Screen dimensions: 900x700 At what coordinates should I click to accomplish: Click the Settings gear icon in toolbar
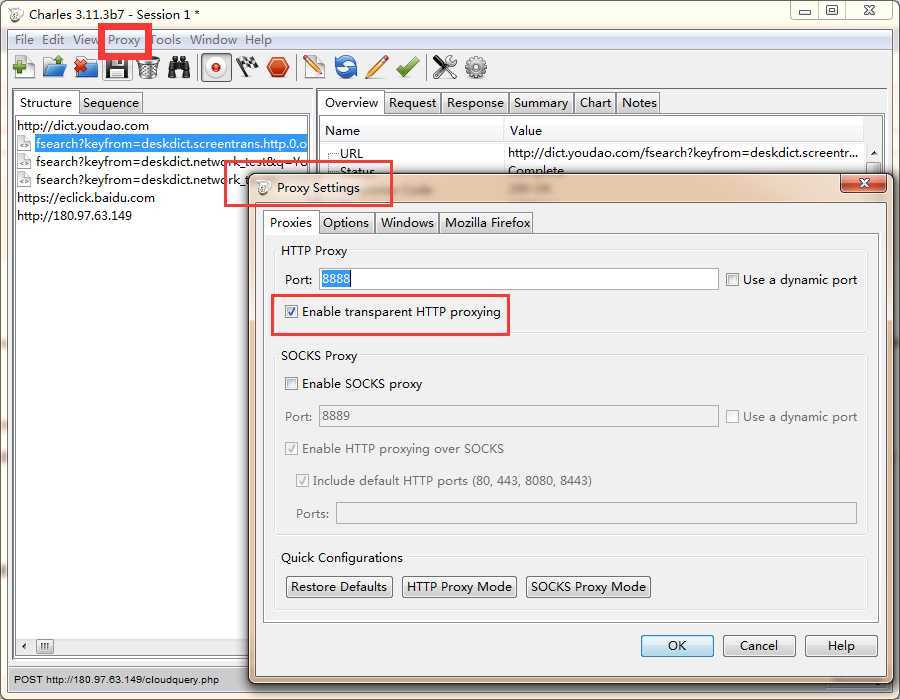pyautogui.click(x=476, y=67)
